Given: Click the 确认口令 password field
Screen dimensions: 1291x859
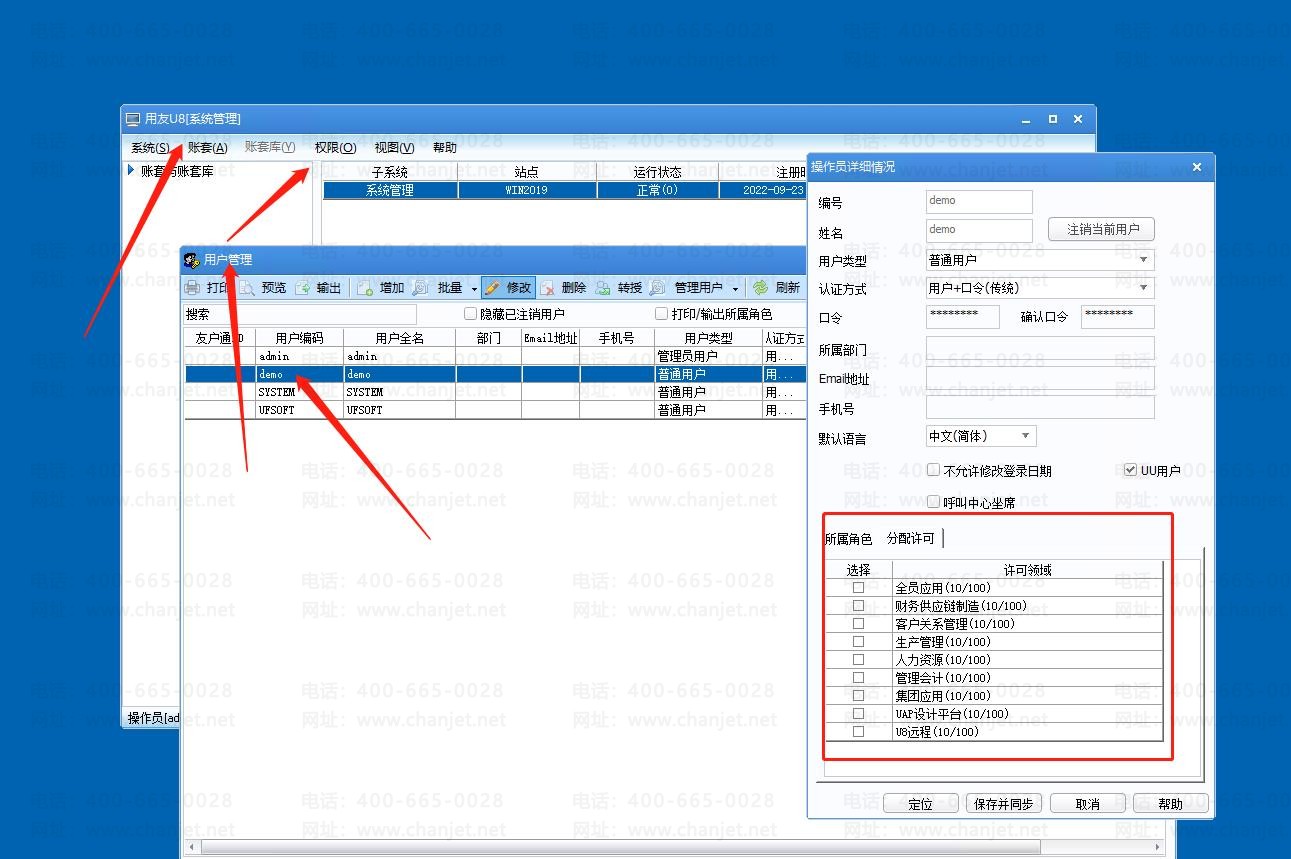Looking at the screenshot, I should [x=1118, y=317].
